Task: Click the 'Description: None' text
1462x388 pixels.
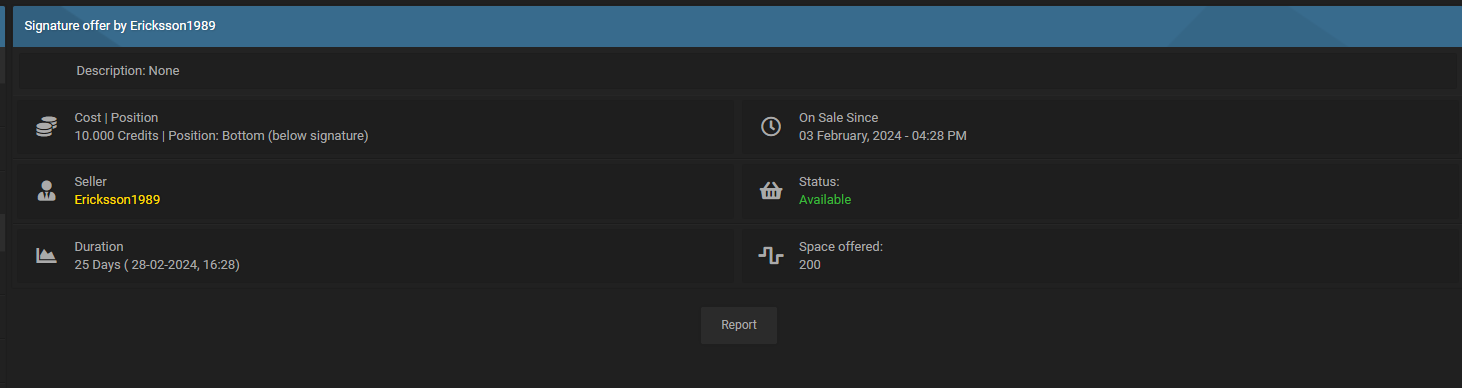Action: pos(128,71)
